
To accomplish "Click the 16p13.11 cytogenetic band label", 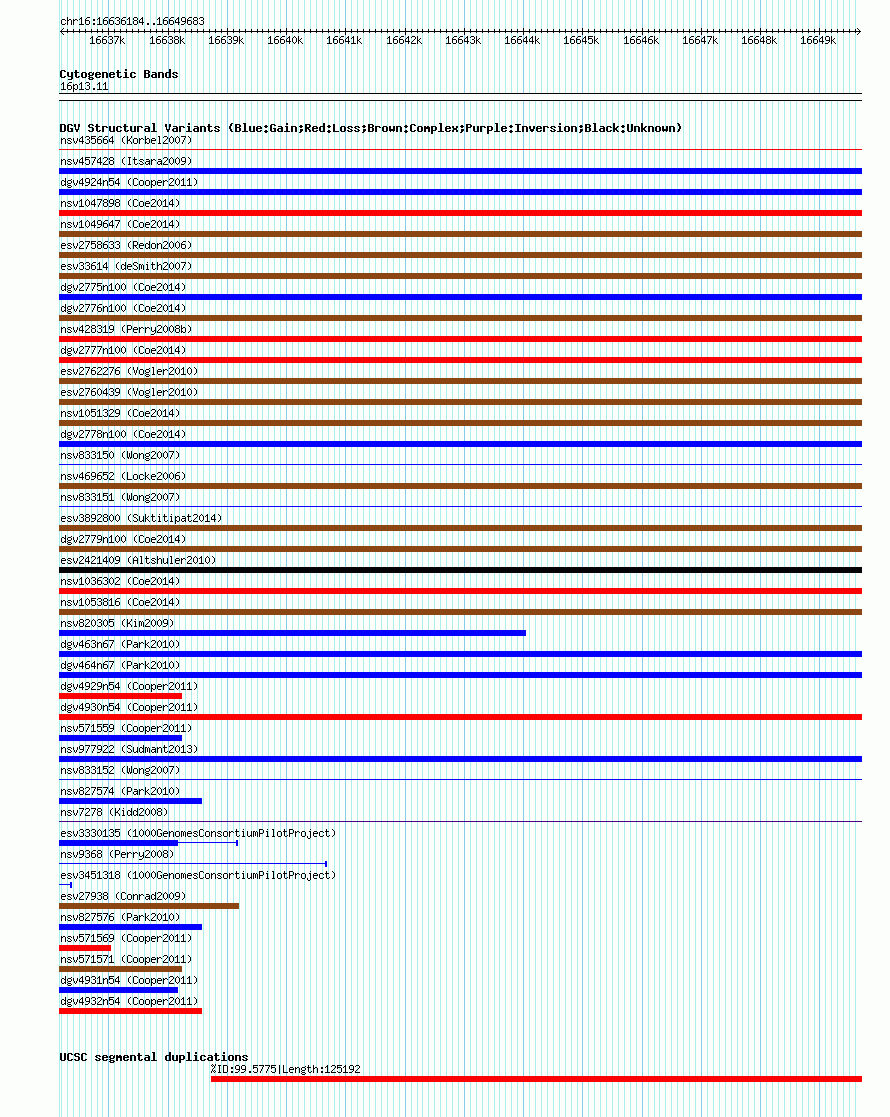I will coord(84,86).
